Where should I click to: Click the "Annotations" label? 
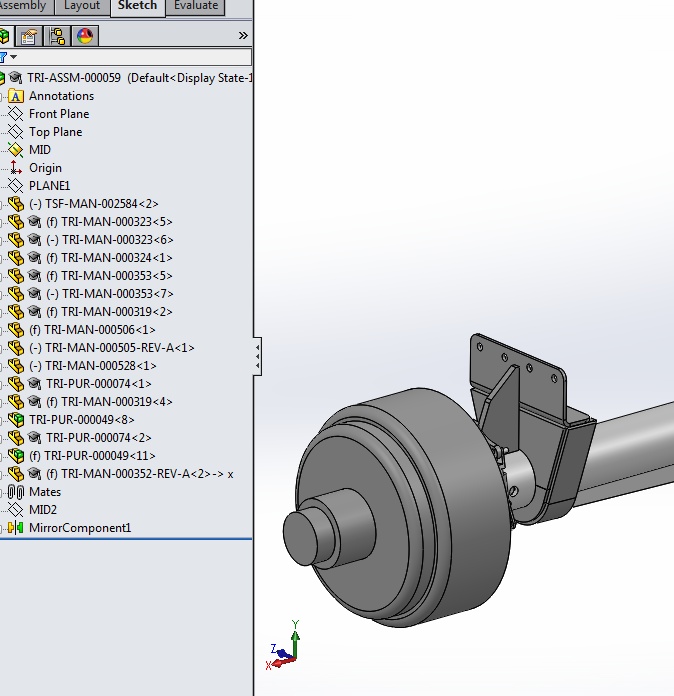click(x=62, y=96)
